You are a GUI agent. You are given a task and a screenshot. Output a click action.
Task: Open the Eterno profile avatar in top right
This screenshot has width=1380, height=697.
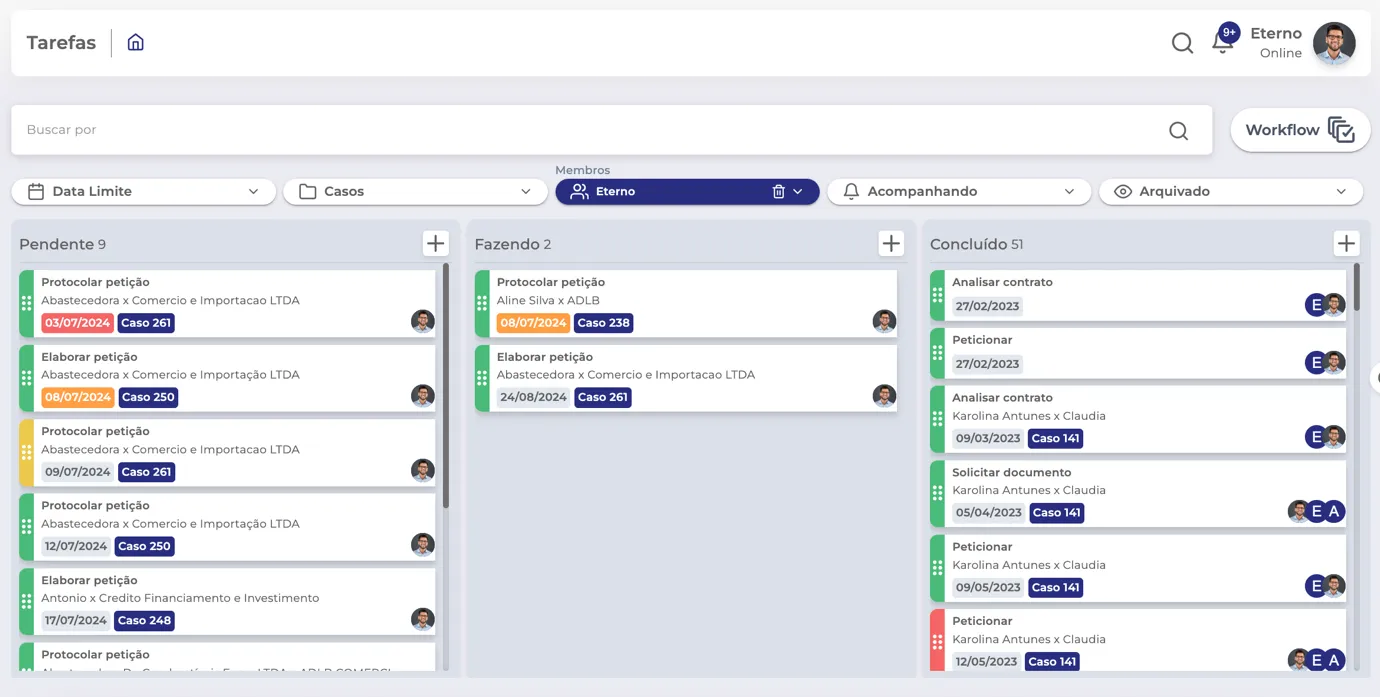click(x=1335, y=43)
